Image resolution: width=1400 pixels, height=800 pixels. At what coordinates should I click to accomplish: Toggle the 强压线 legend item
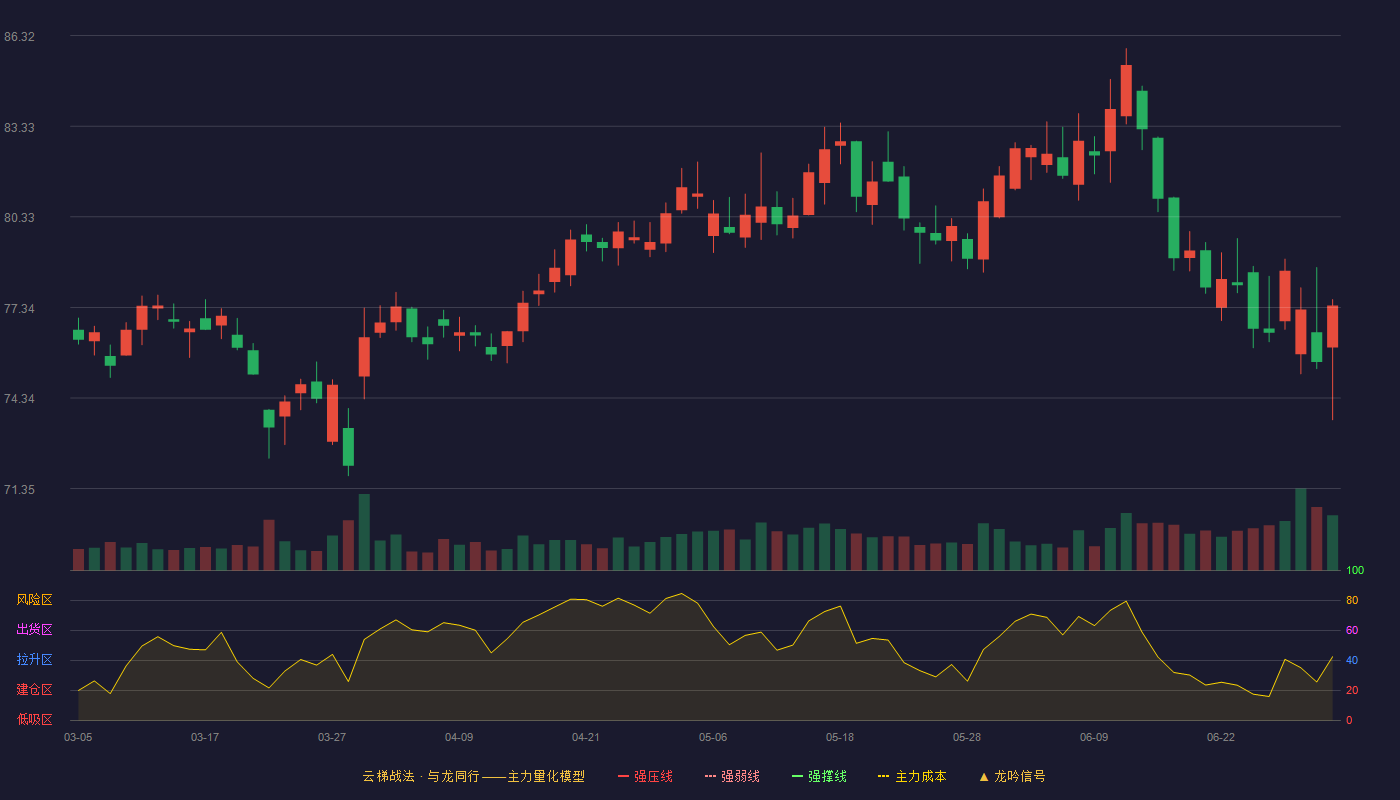click(x=645, y=776)
